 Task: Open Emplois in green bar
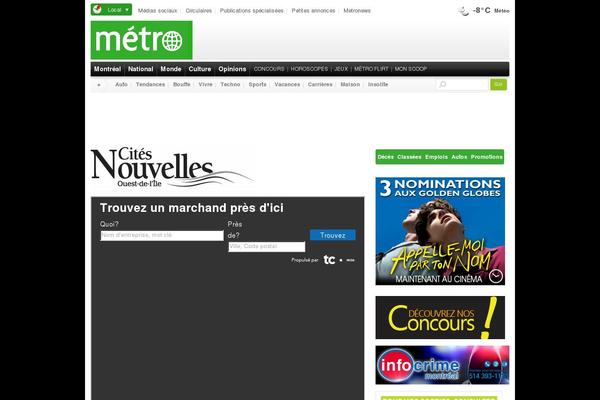point(436,157)
